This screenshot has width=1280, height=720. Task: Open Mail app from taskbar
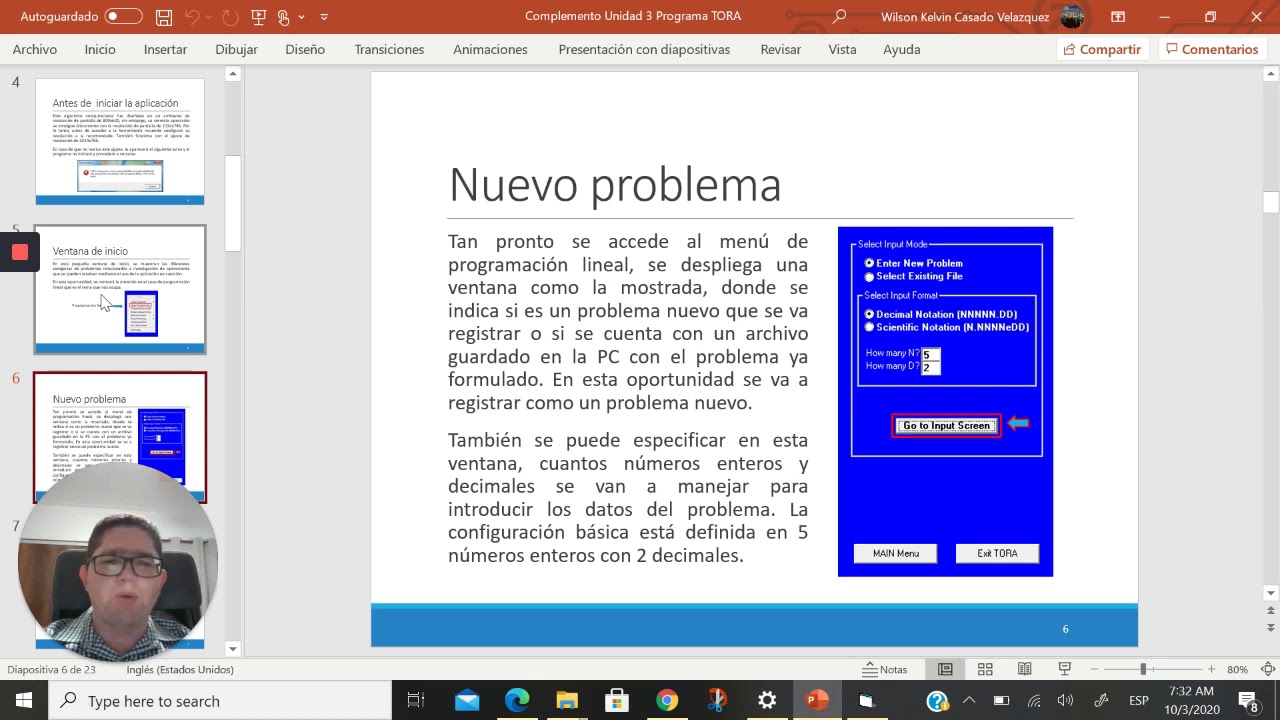pos(467,700)
